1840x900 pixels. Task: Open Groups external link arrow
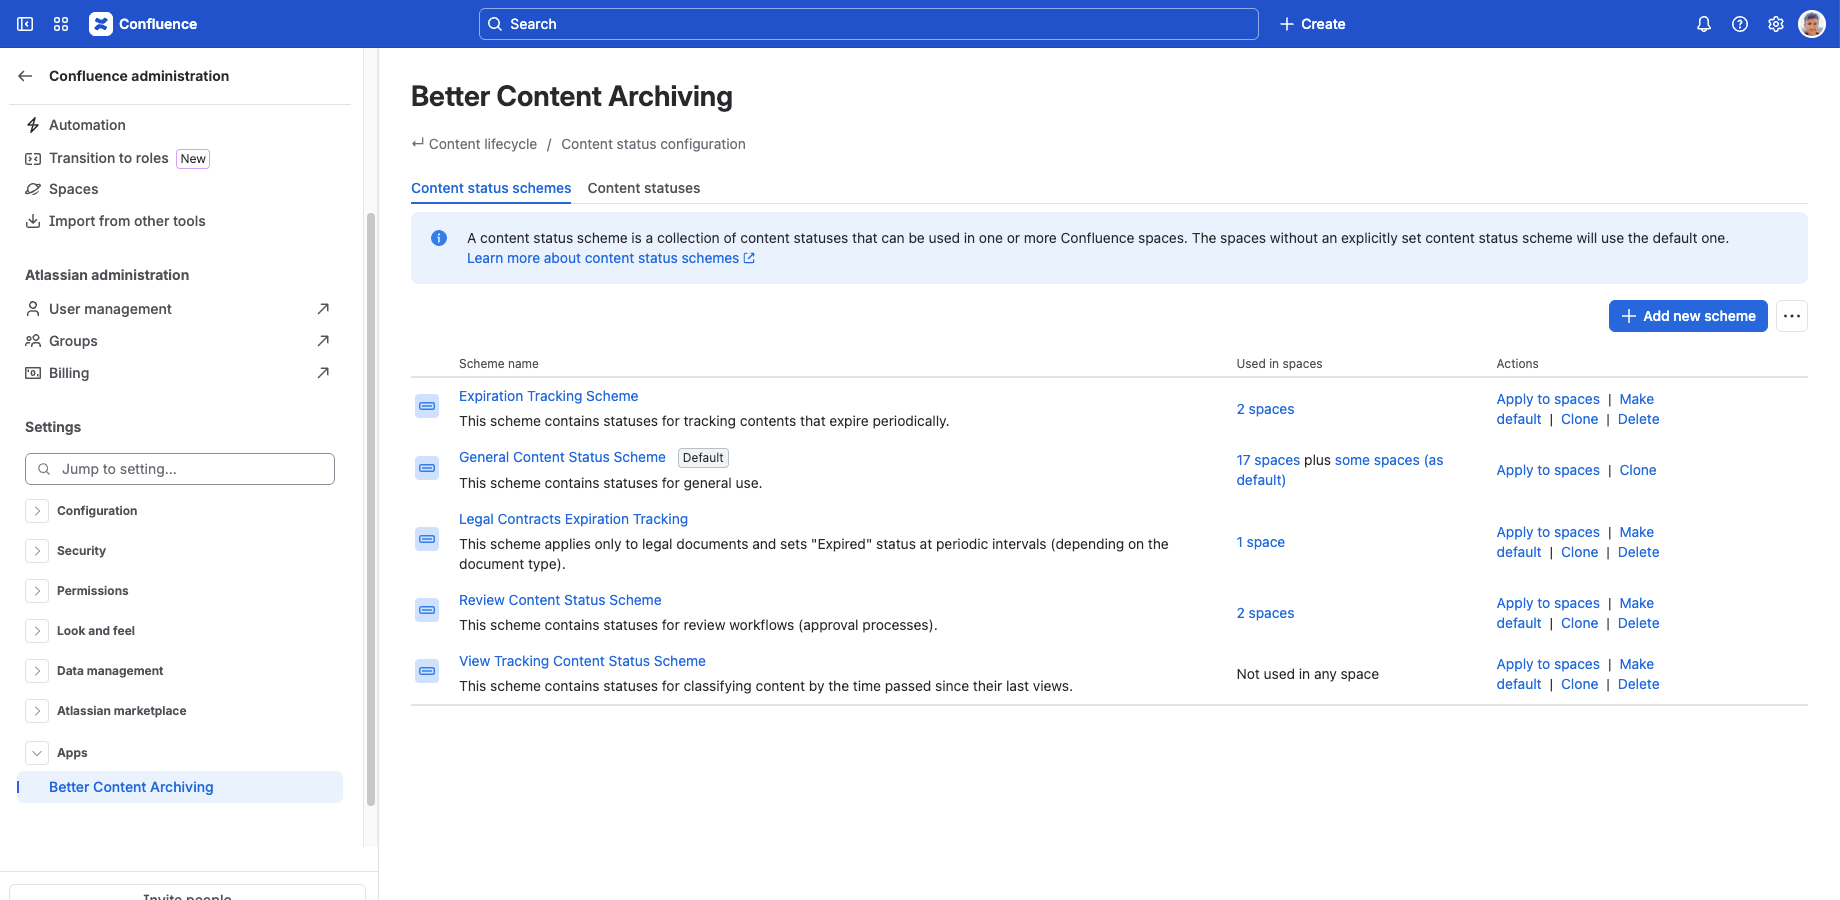323,341
